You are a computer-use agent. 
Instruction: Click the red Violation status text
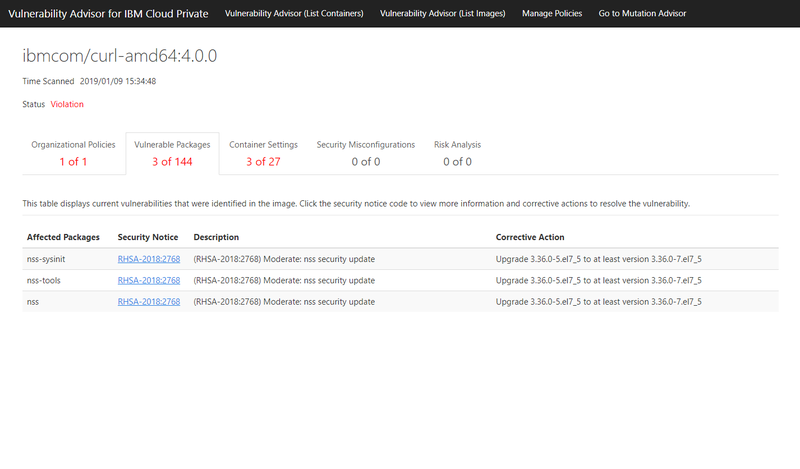click(x=67, y=104)
